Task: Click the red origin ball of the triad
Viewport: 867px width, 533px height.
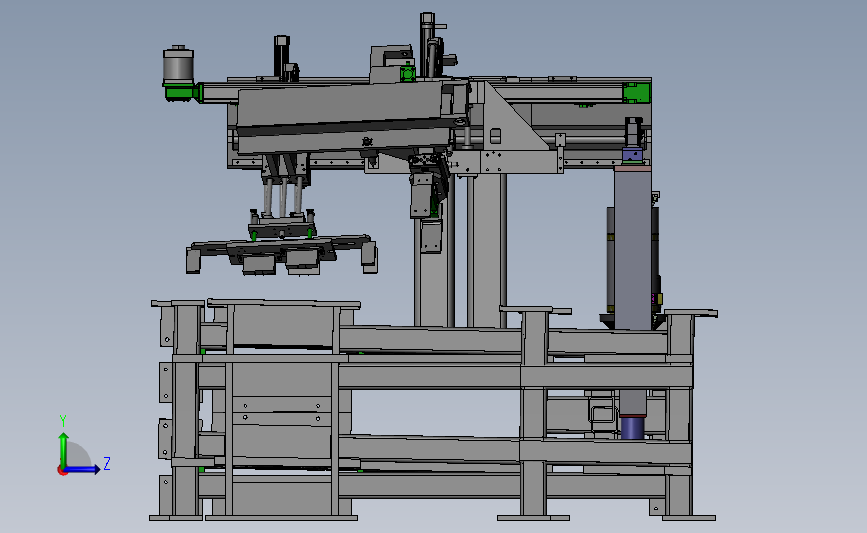Action: tap(62, 471)
